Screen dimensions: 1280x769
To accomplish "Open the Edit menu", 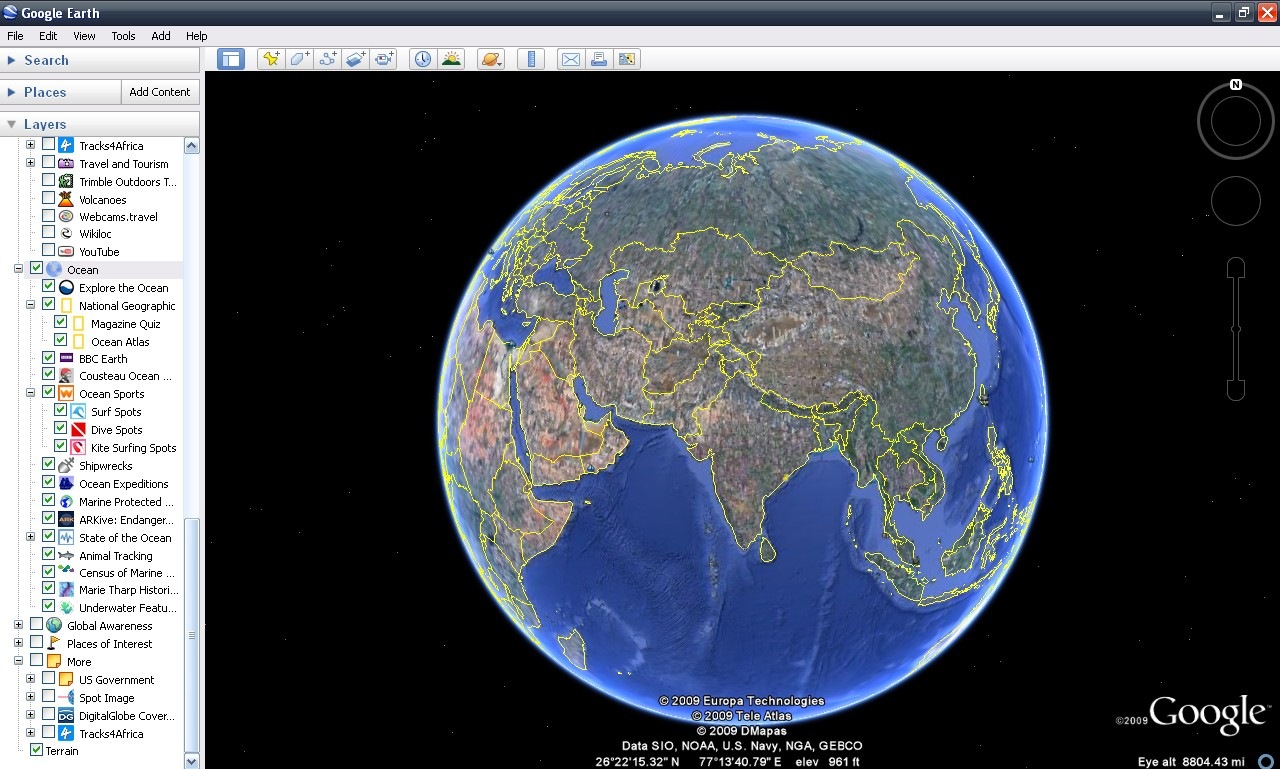I will [48, 36].
